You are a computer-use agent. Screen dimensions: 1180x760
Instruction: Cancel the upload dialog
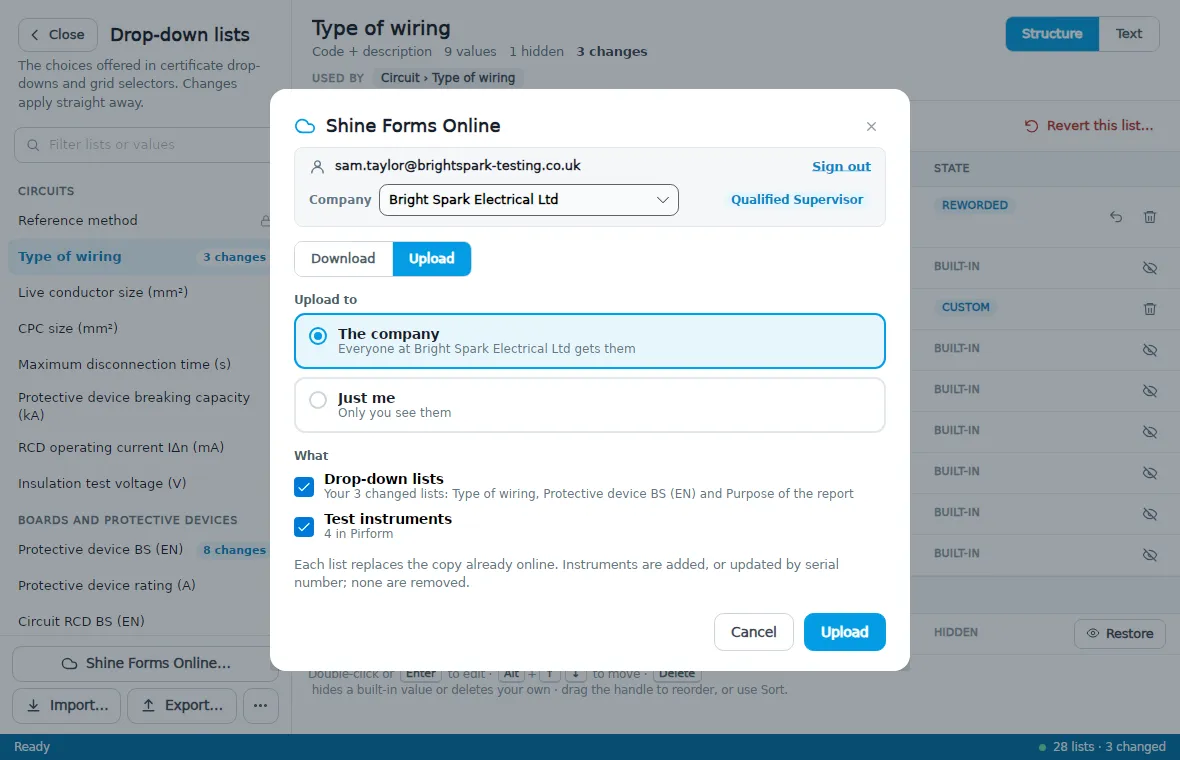pyautogui.click(x=753, y=632)
